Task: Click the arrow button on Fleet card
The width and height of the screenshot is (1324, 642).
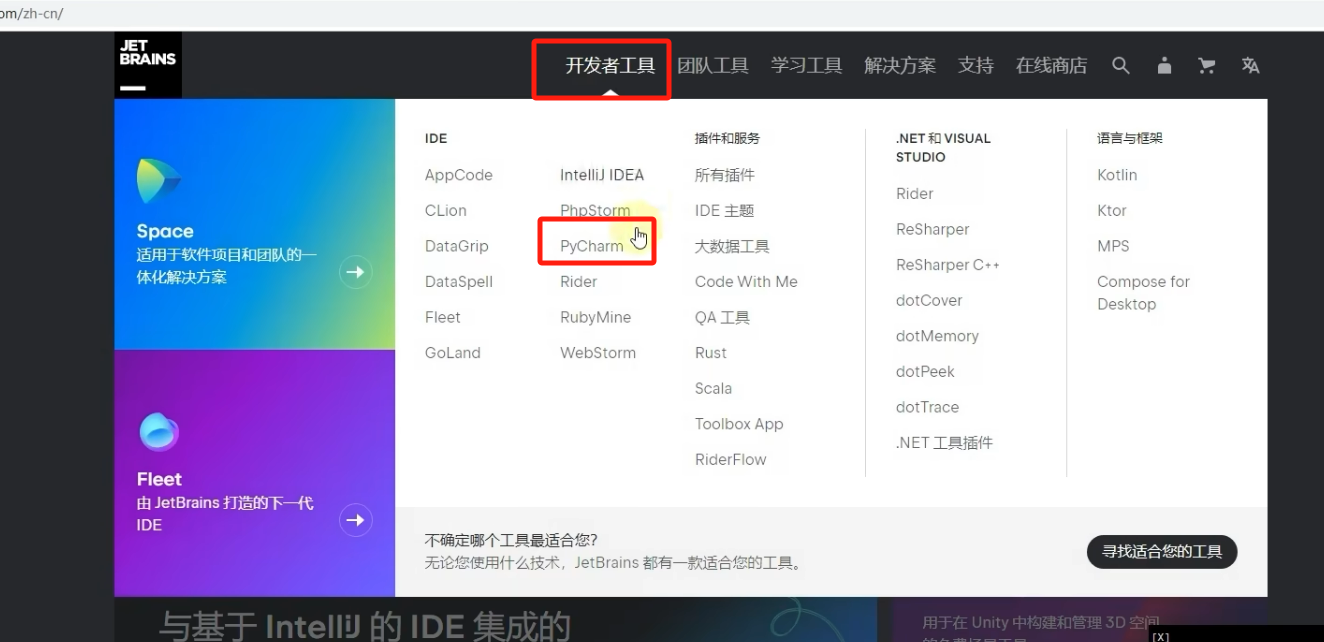Action: pyautogui.click(x=355, y=520)
